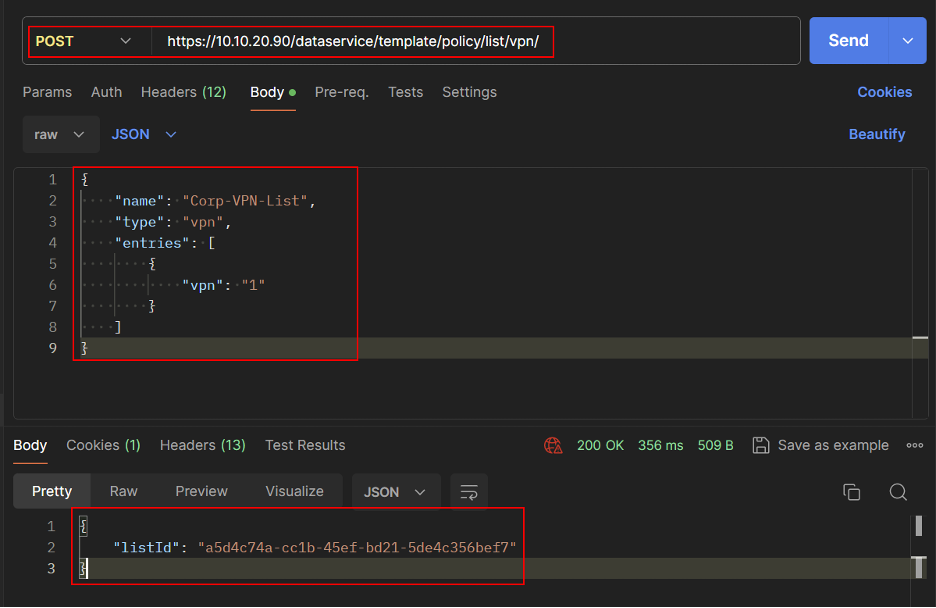
Task: Select the Raw response view
Action: tap(124, 491)
